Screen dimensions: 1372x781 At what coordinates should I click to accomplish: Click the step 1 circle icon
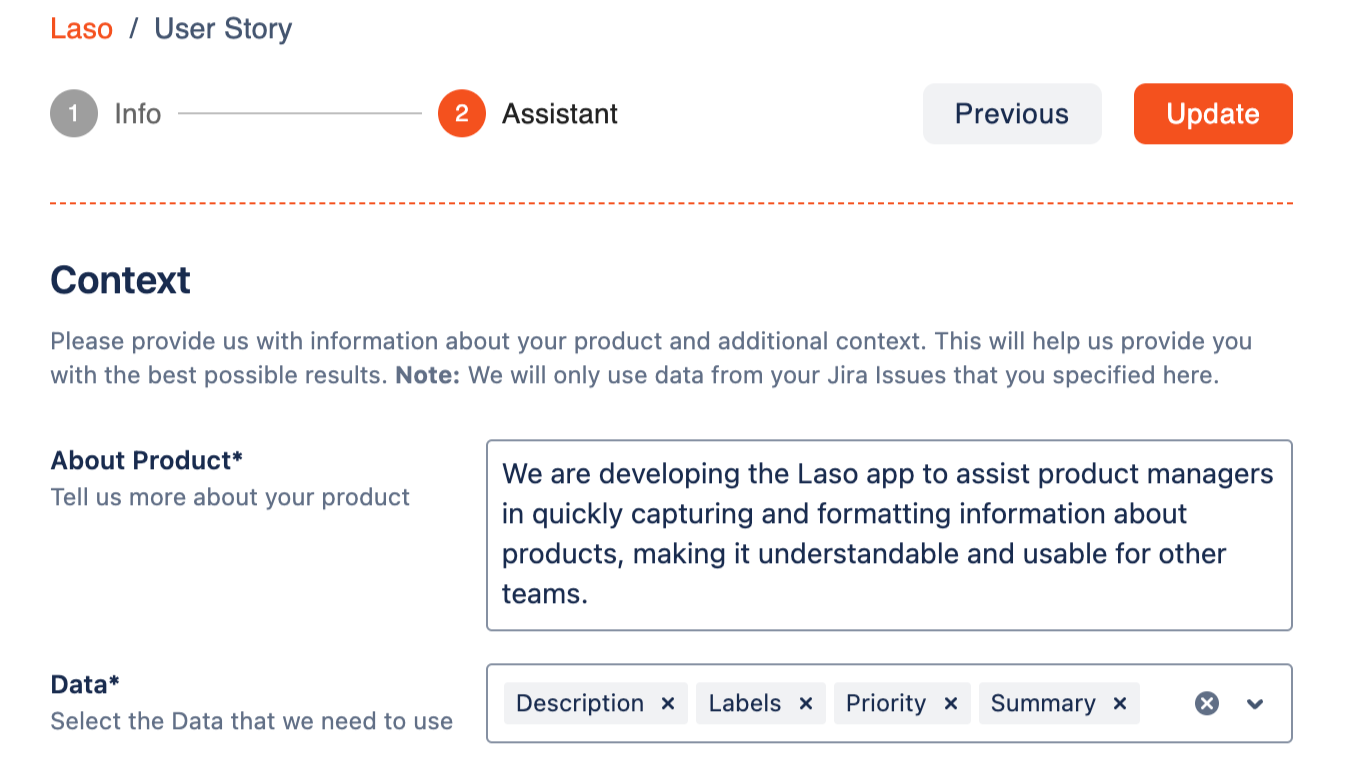(74, 114)
